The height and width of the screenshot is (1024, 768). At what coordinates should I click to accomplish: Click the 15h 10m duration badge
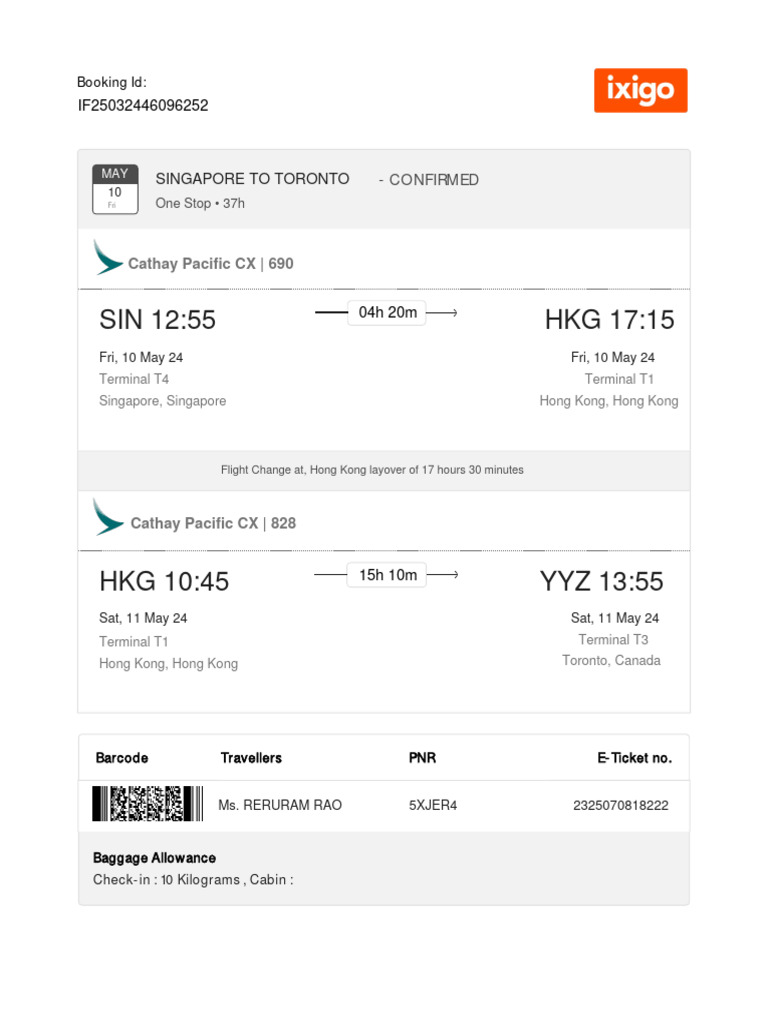coord(388,575)
